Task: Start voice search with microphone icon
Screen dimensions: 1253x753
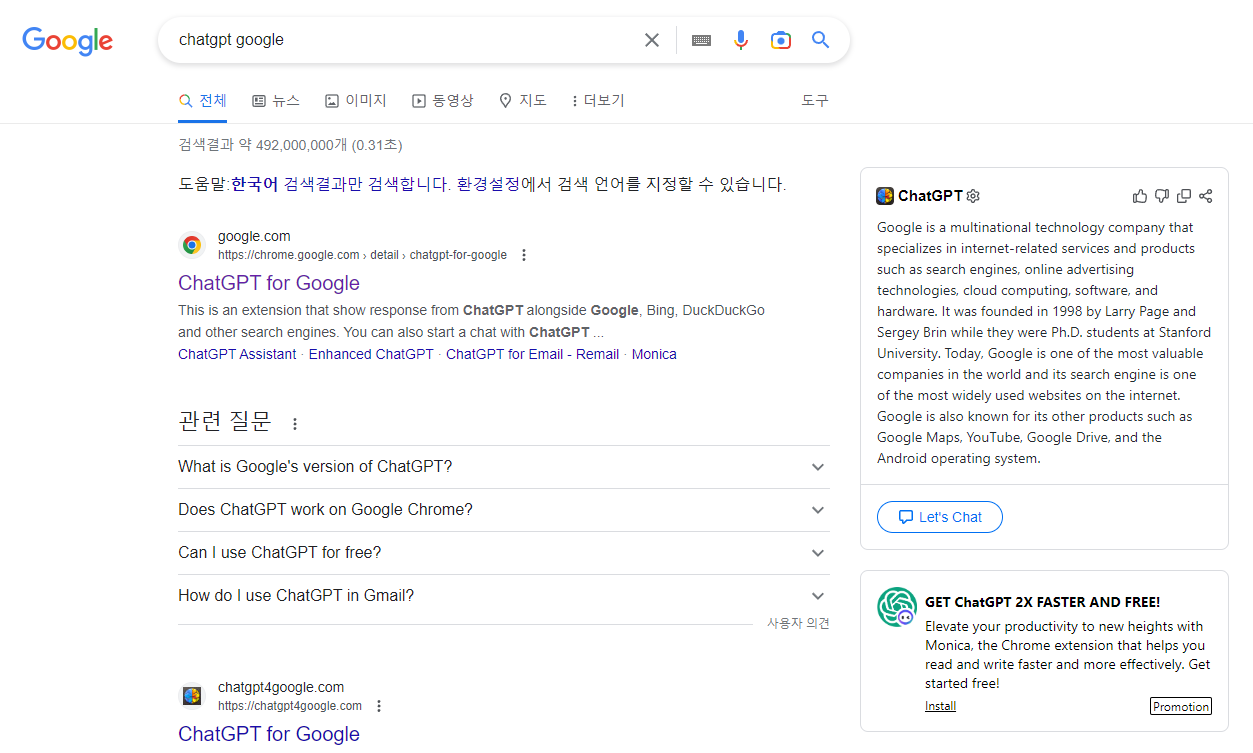Action: pos(741,40)
